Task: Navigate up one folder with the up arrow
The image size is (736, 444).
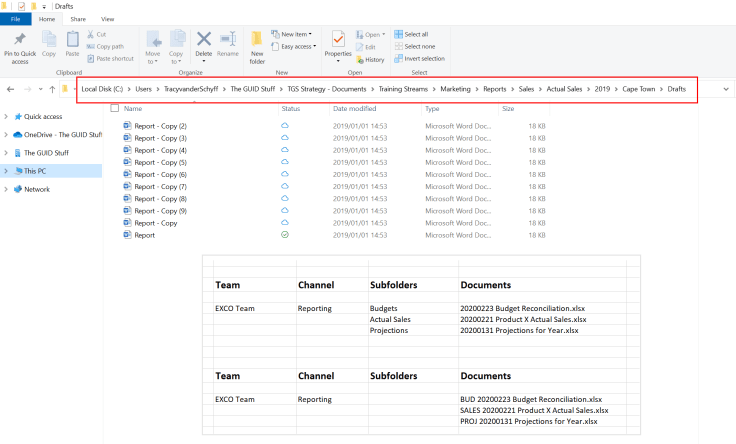Action: (52, 89)
